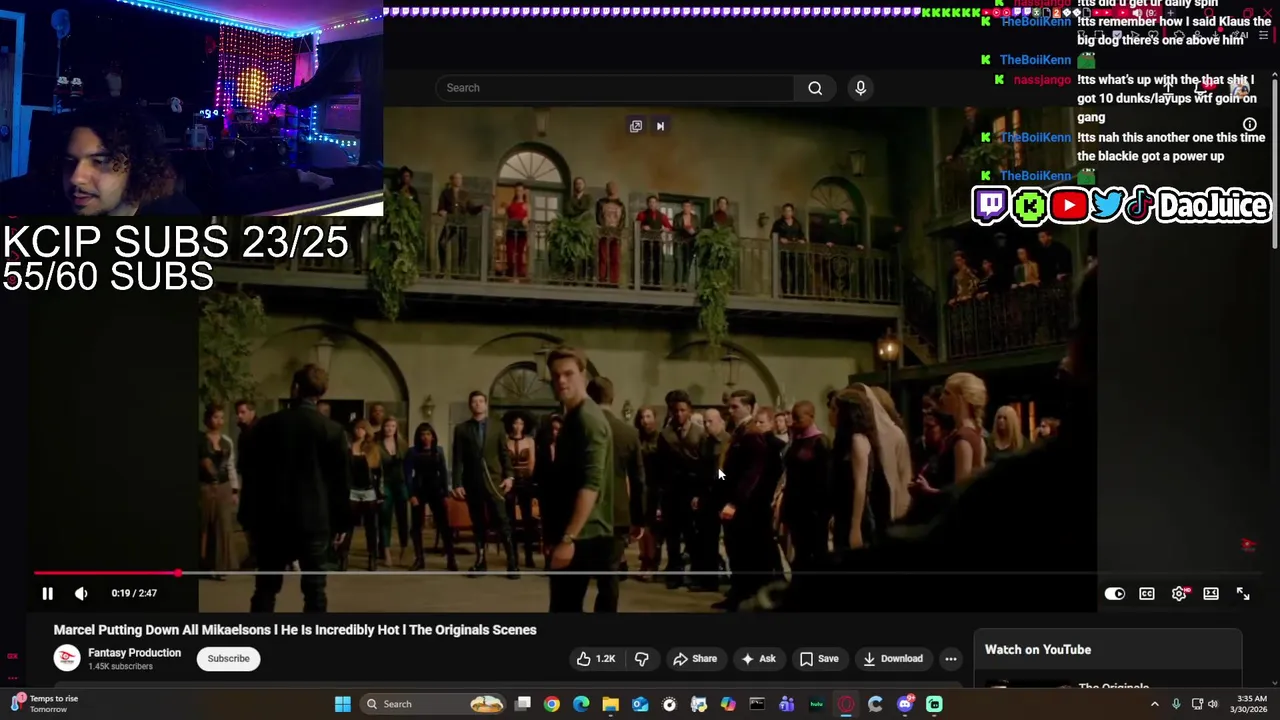This screenshot has width=1280, height=720.
Task: Open weather widget Temps to rise
Action: pos(45,704)
